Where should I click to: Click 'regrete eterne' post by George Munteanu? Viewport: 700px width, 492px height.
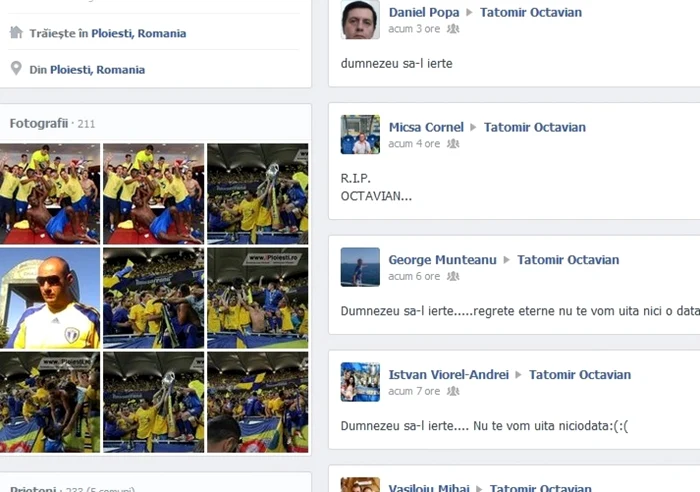click(520, 311)
